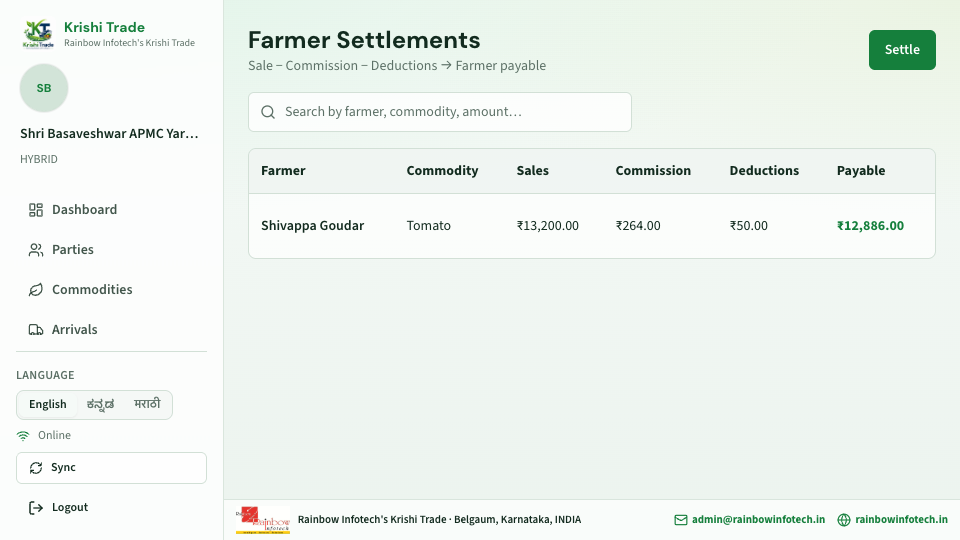Click the Commodity column header
The width and height of the screenshot is (960, 540).
click(442, 171)
